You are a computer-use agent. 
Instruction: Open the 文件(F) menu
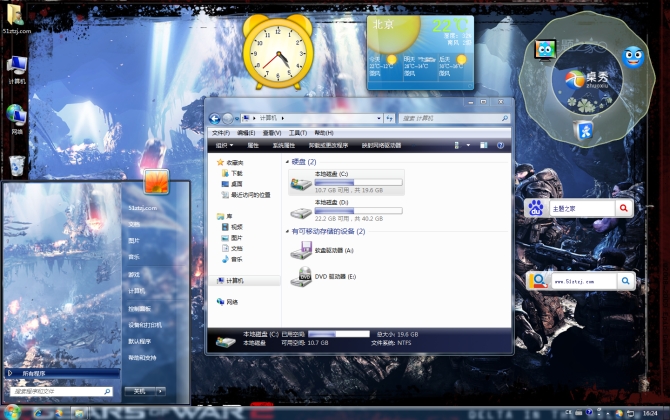click(221, 133)
